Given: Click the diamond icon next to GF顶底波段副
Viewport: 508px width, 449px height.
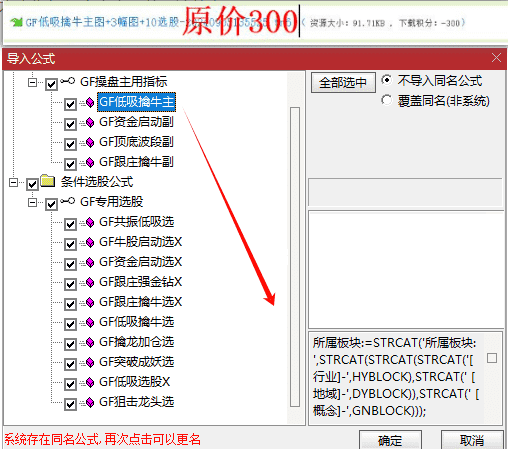Looking at the screenshot, I should [x=89, y=143].
